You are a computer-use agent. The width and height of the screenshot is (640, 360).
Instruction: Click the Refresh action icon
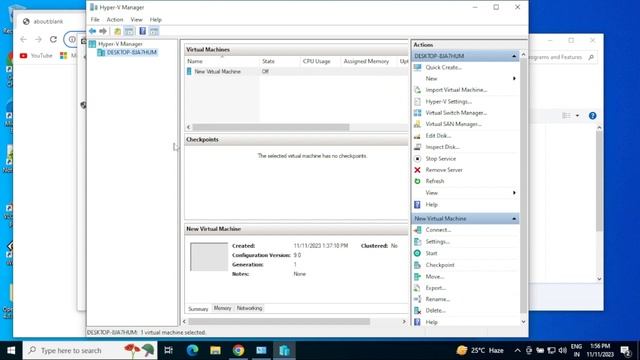[417, 181]
